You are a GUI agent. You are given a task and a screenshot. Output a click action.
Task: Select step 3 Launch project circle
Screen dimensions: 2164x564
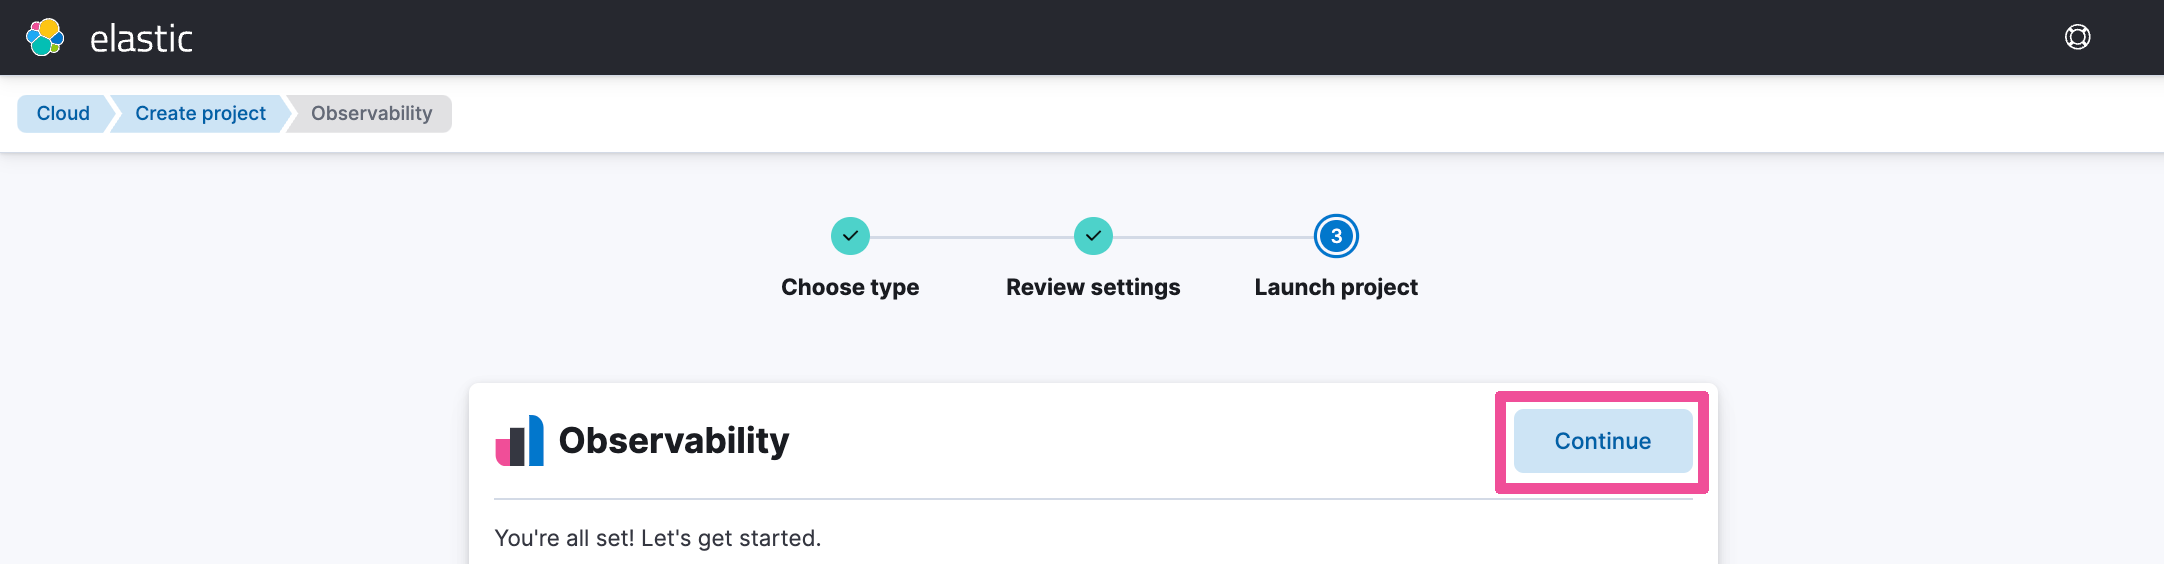(x=1336, y=236)
